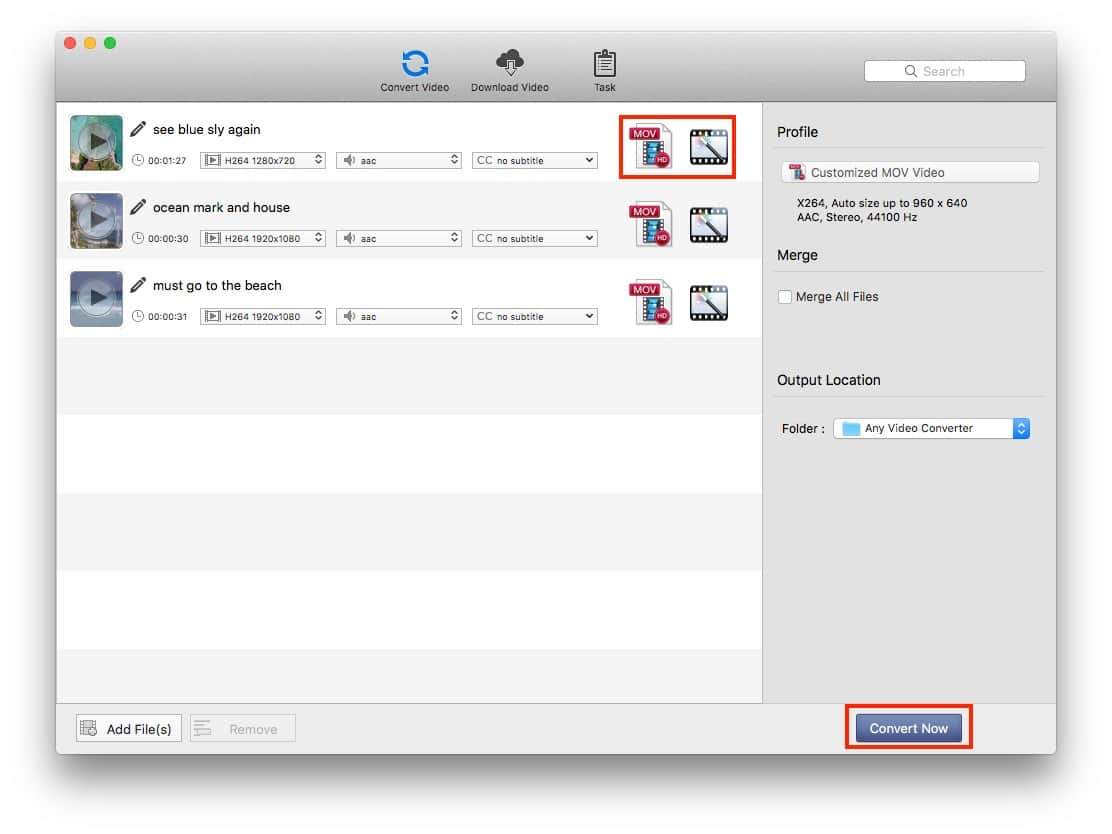1112x834 pixels.
Task: Play thumbnail for 'see blue sly again'
Action: (x=96, y=143)
